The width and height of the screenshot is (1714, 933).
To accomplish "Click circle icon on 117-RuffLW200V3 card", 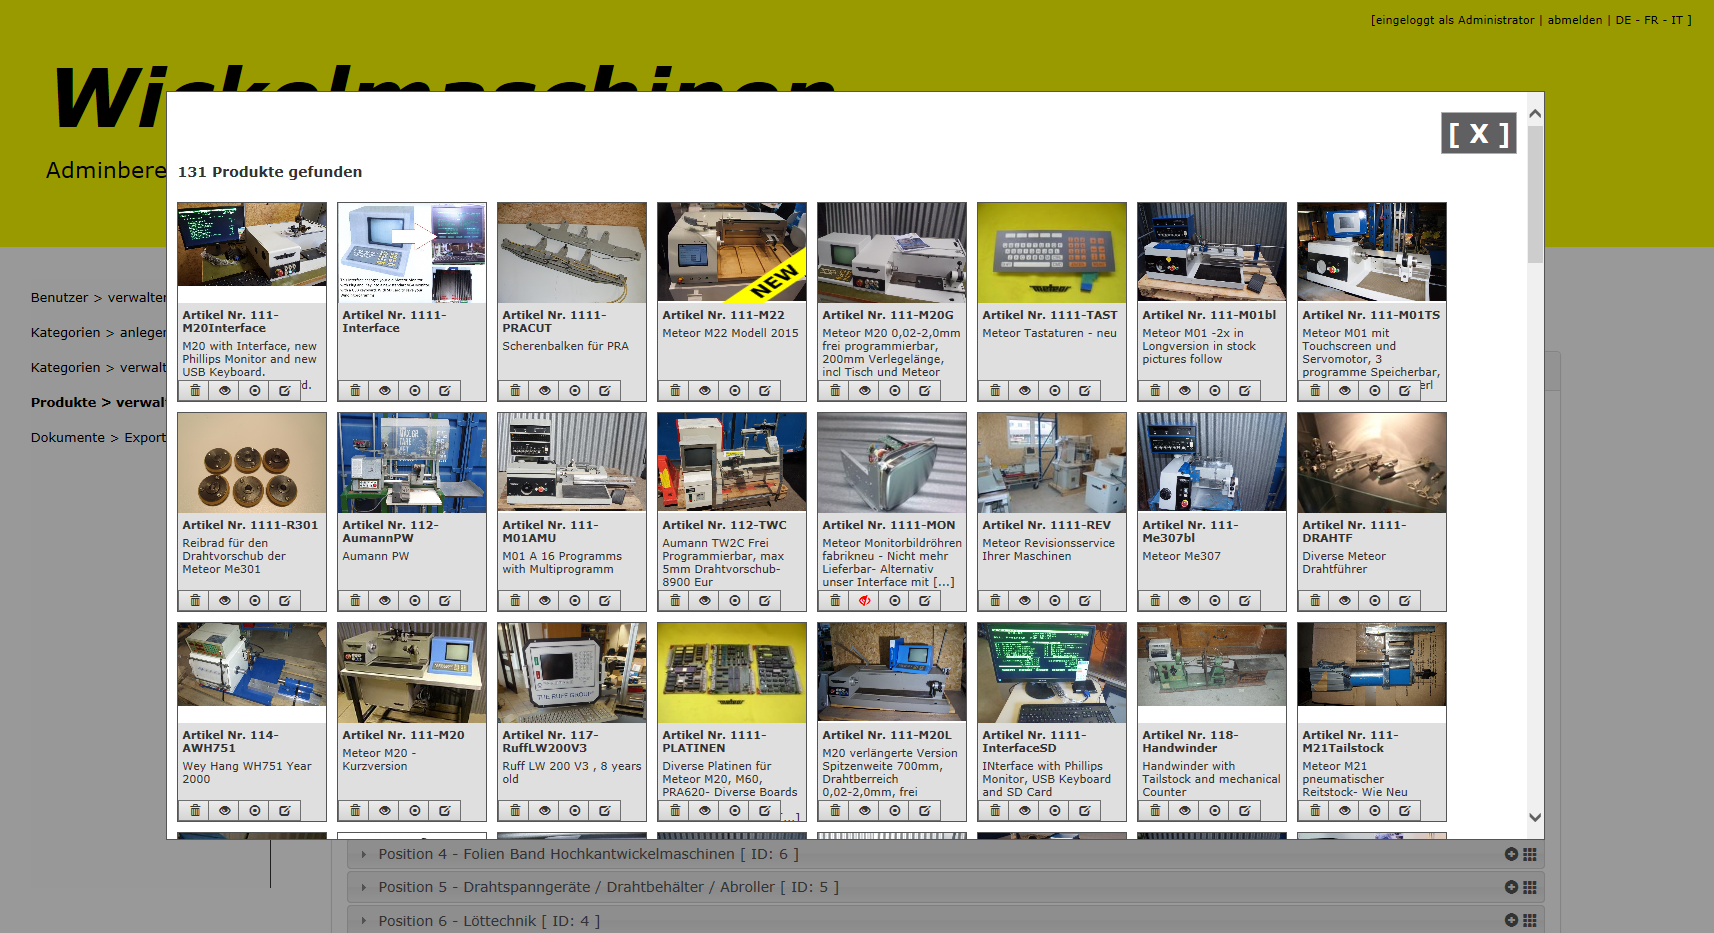I will click(x=575, y=811).
